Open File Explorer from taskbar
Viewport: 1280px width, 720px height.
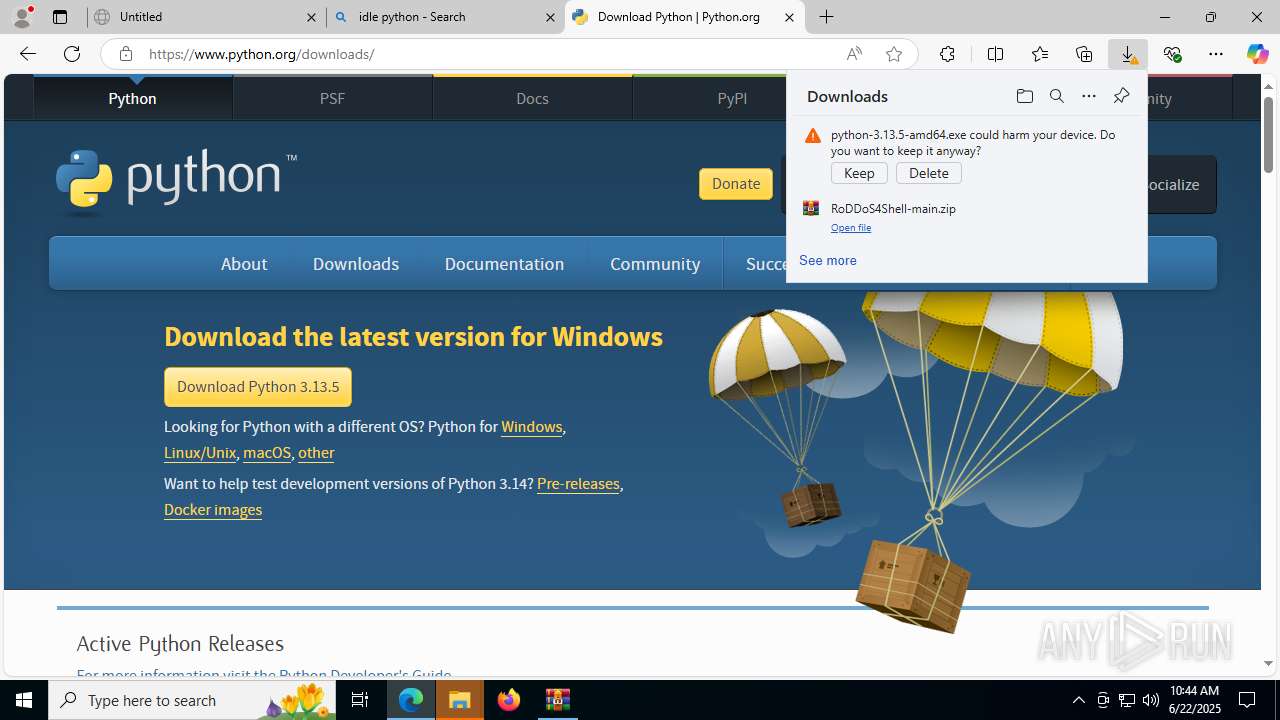click(x=460, y=700)
